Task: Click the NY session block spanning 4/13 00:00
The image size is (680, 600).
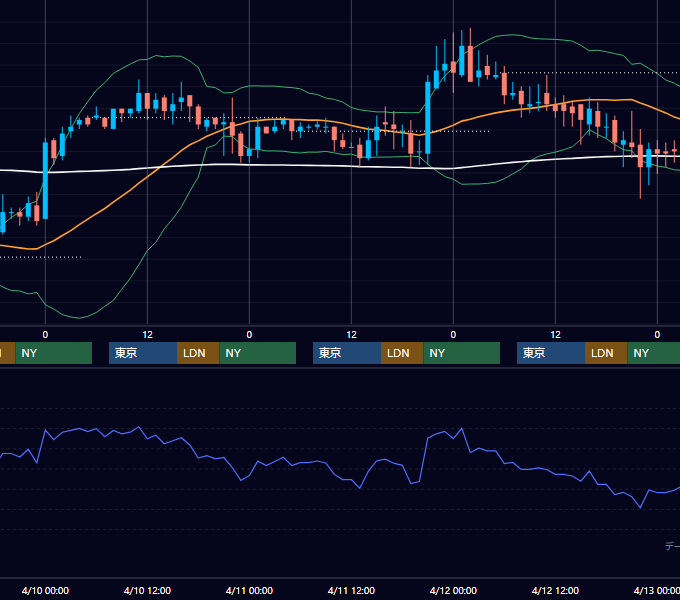Action: 654,353
